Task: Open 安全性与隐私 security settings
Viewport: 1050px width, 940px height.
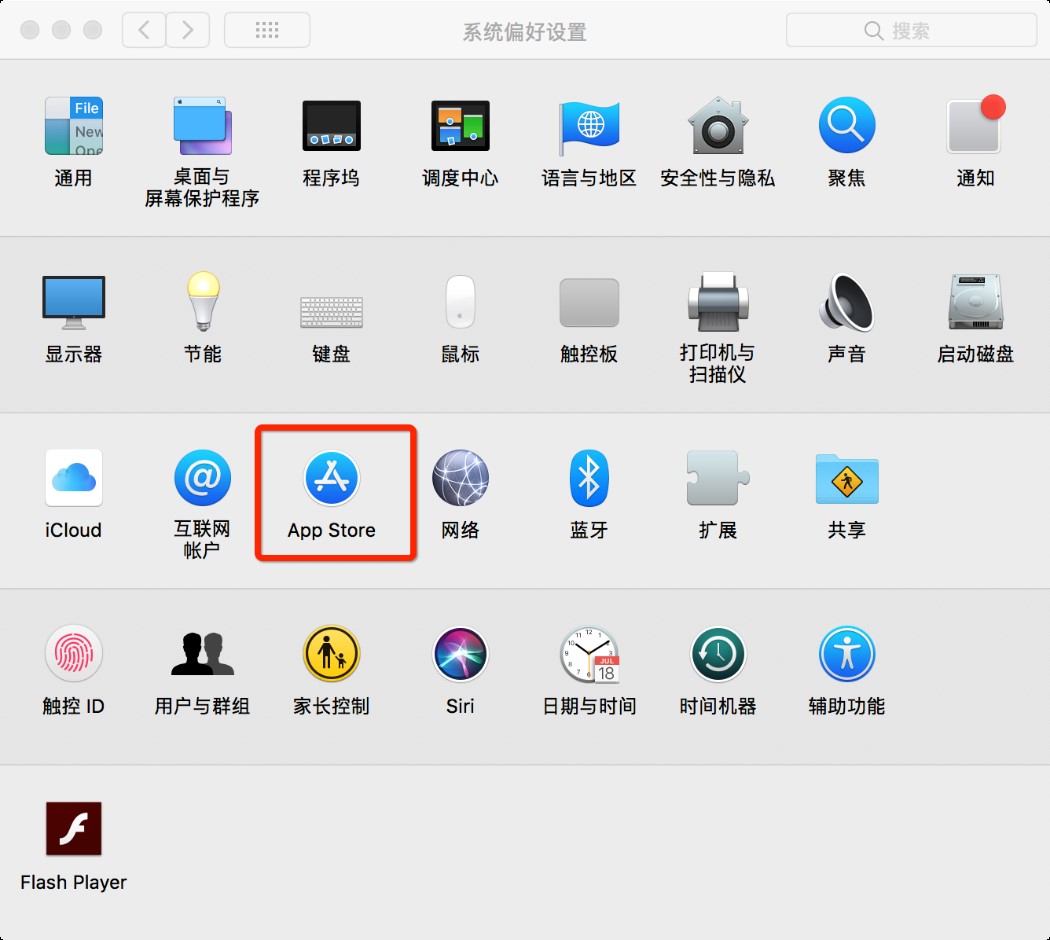Action: [x=717, y=127]
